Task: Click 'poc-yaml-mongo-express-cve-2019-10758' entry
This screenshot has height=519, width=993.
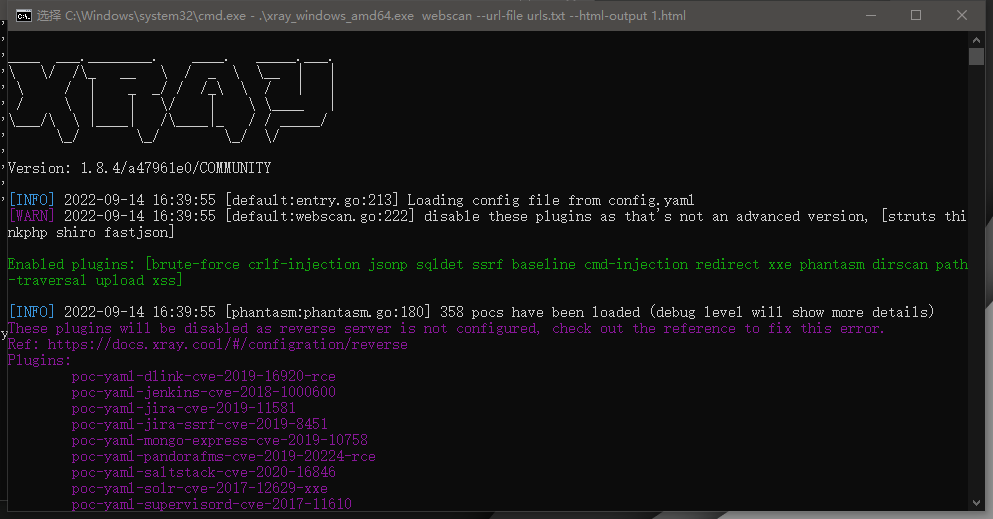Action: pos(220,441)
